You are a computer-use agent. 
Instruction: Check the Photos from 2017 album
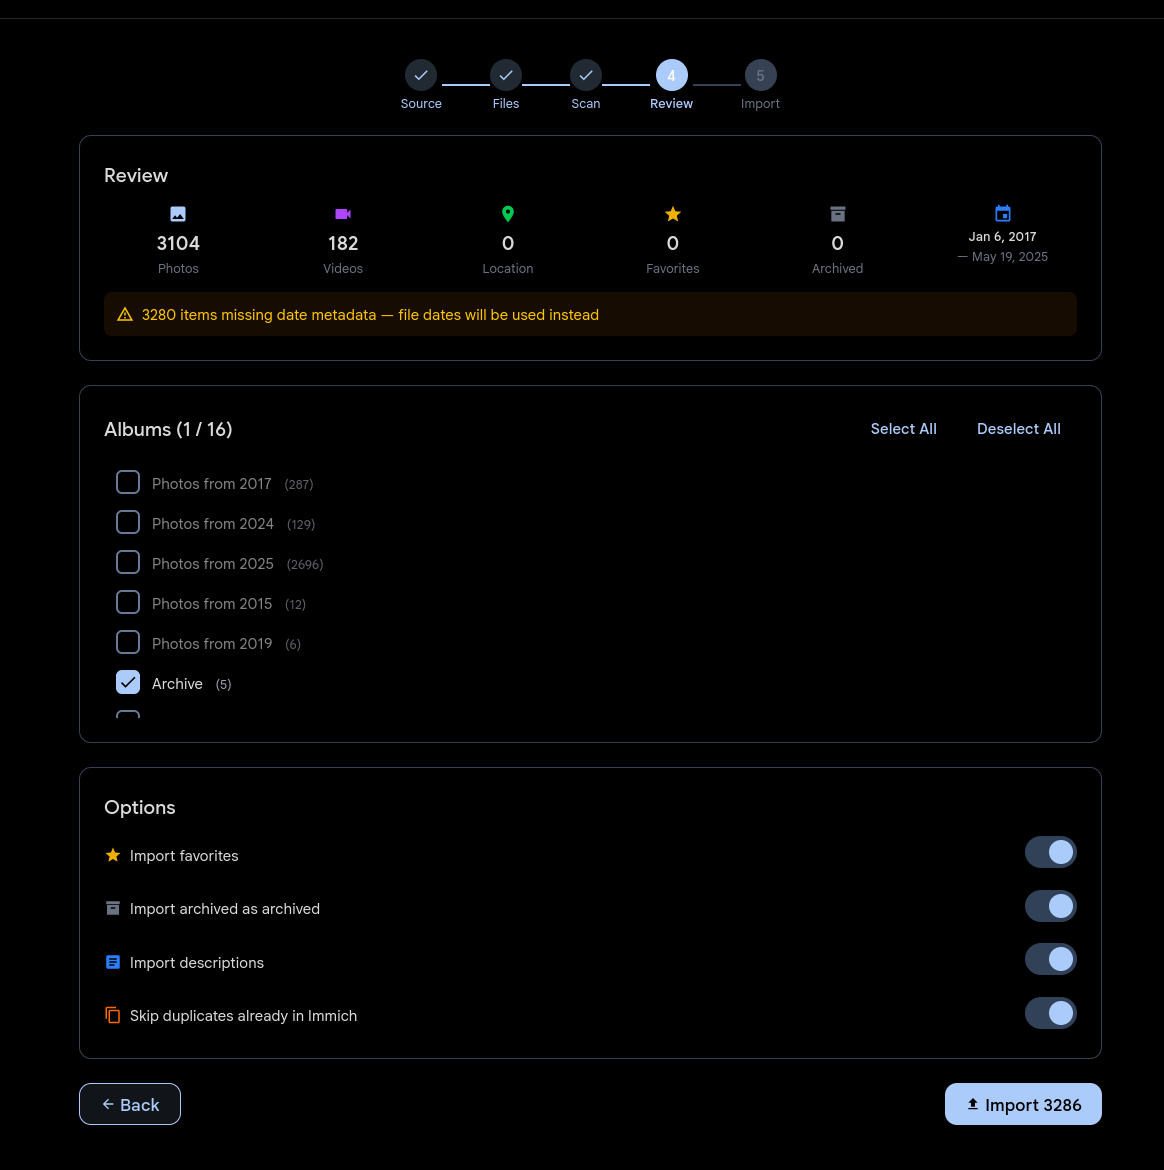point(128,483)
